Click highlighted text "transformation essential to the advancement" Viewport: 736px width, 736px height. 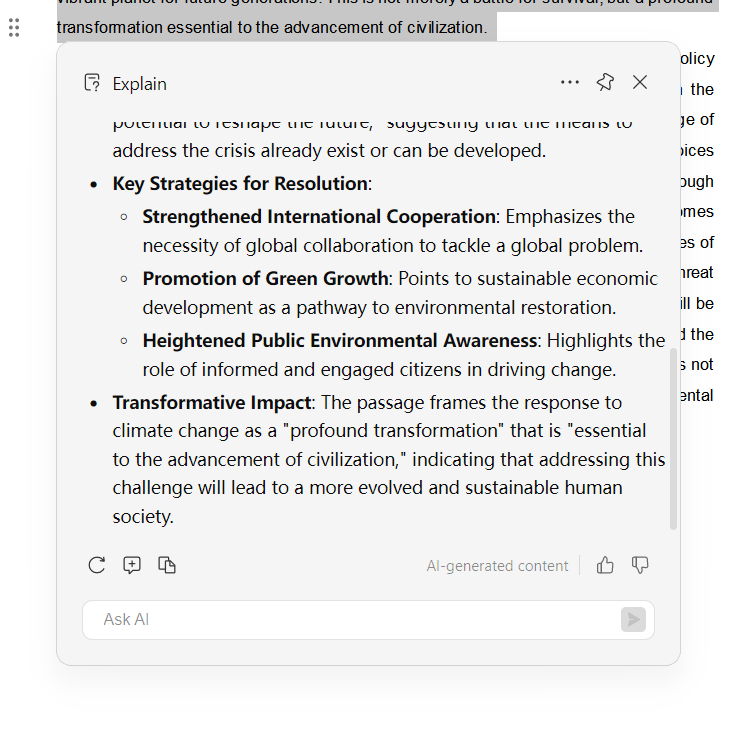[221, 28]
